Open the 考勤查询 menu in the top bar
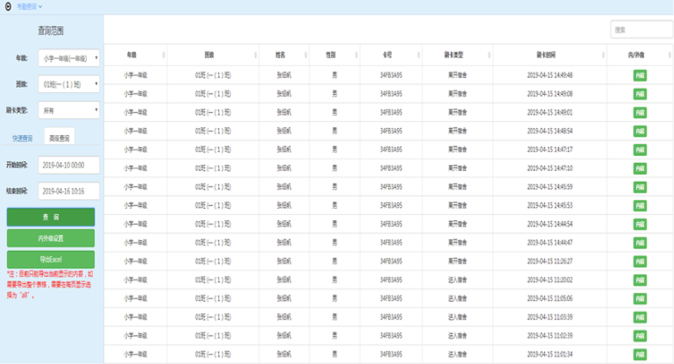Image resolution: width=674 pixels, height=364 pixels. click(29, 6)
